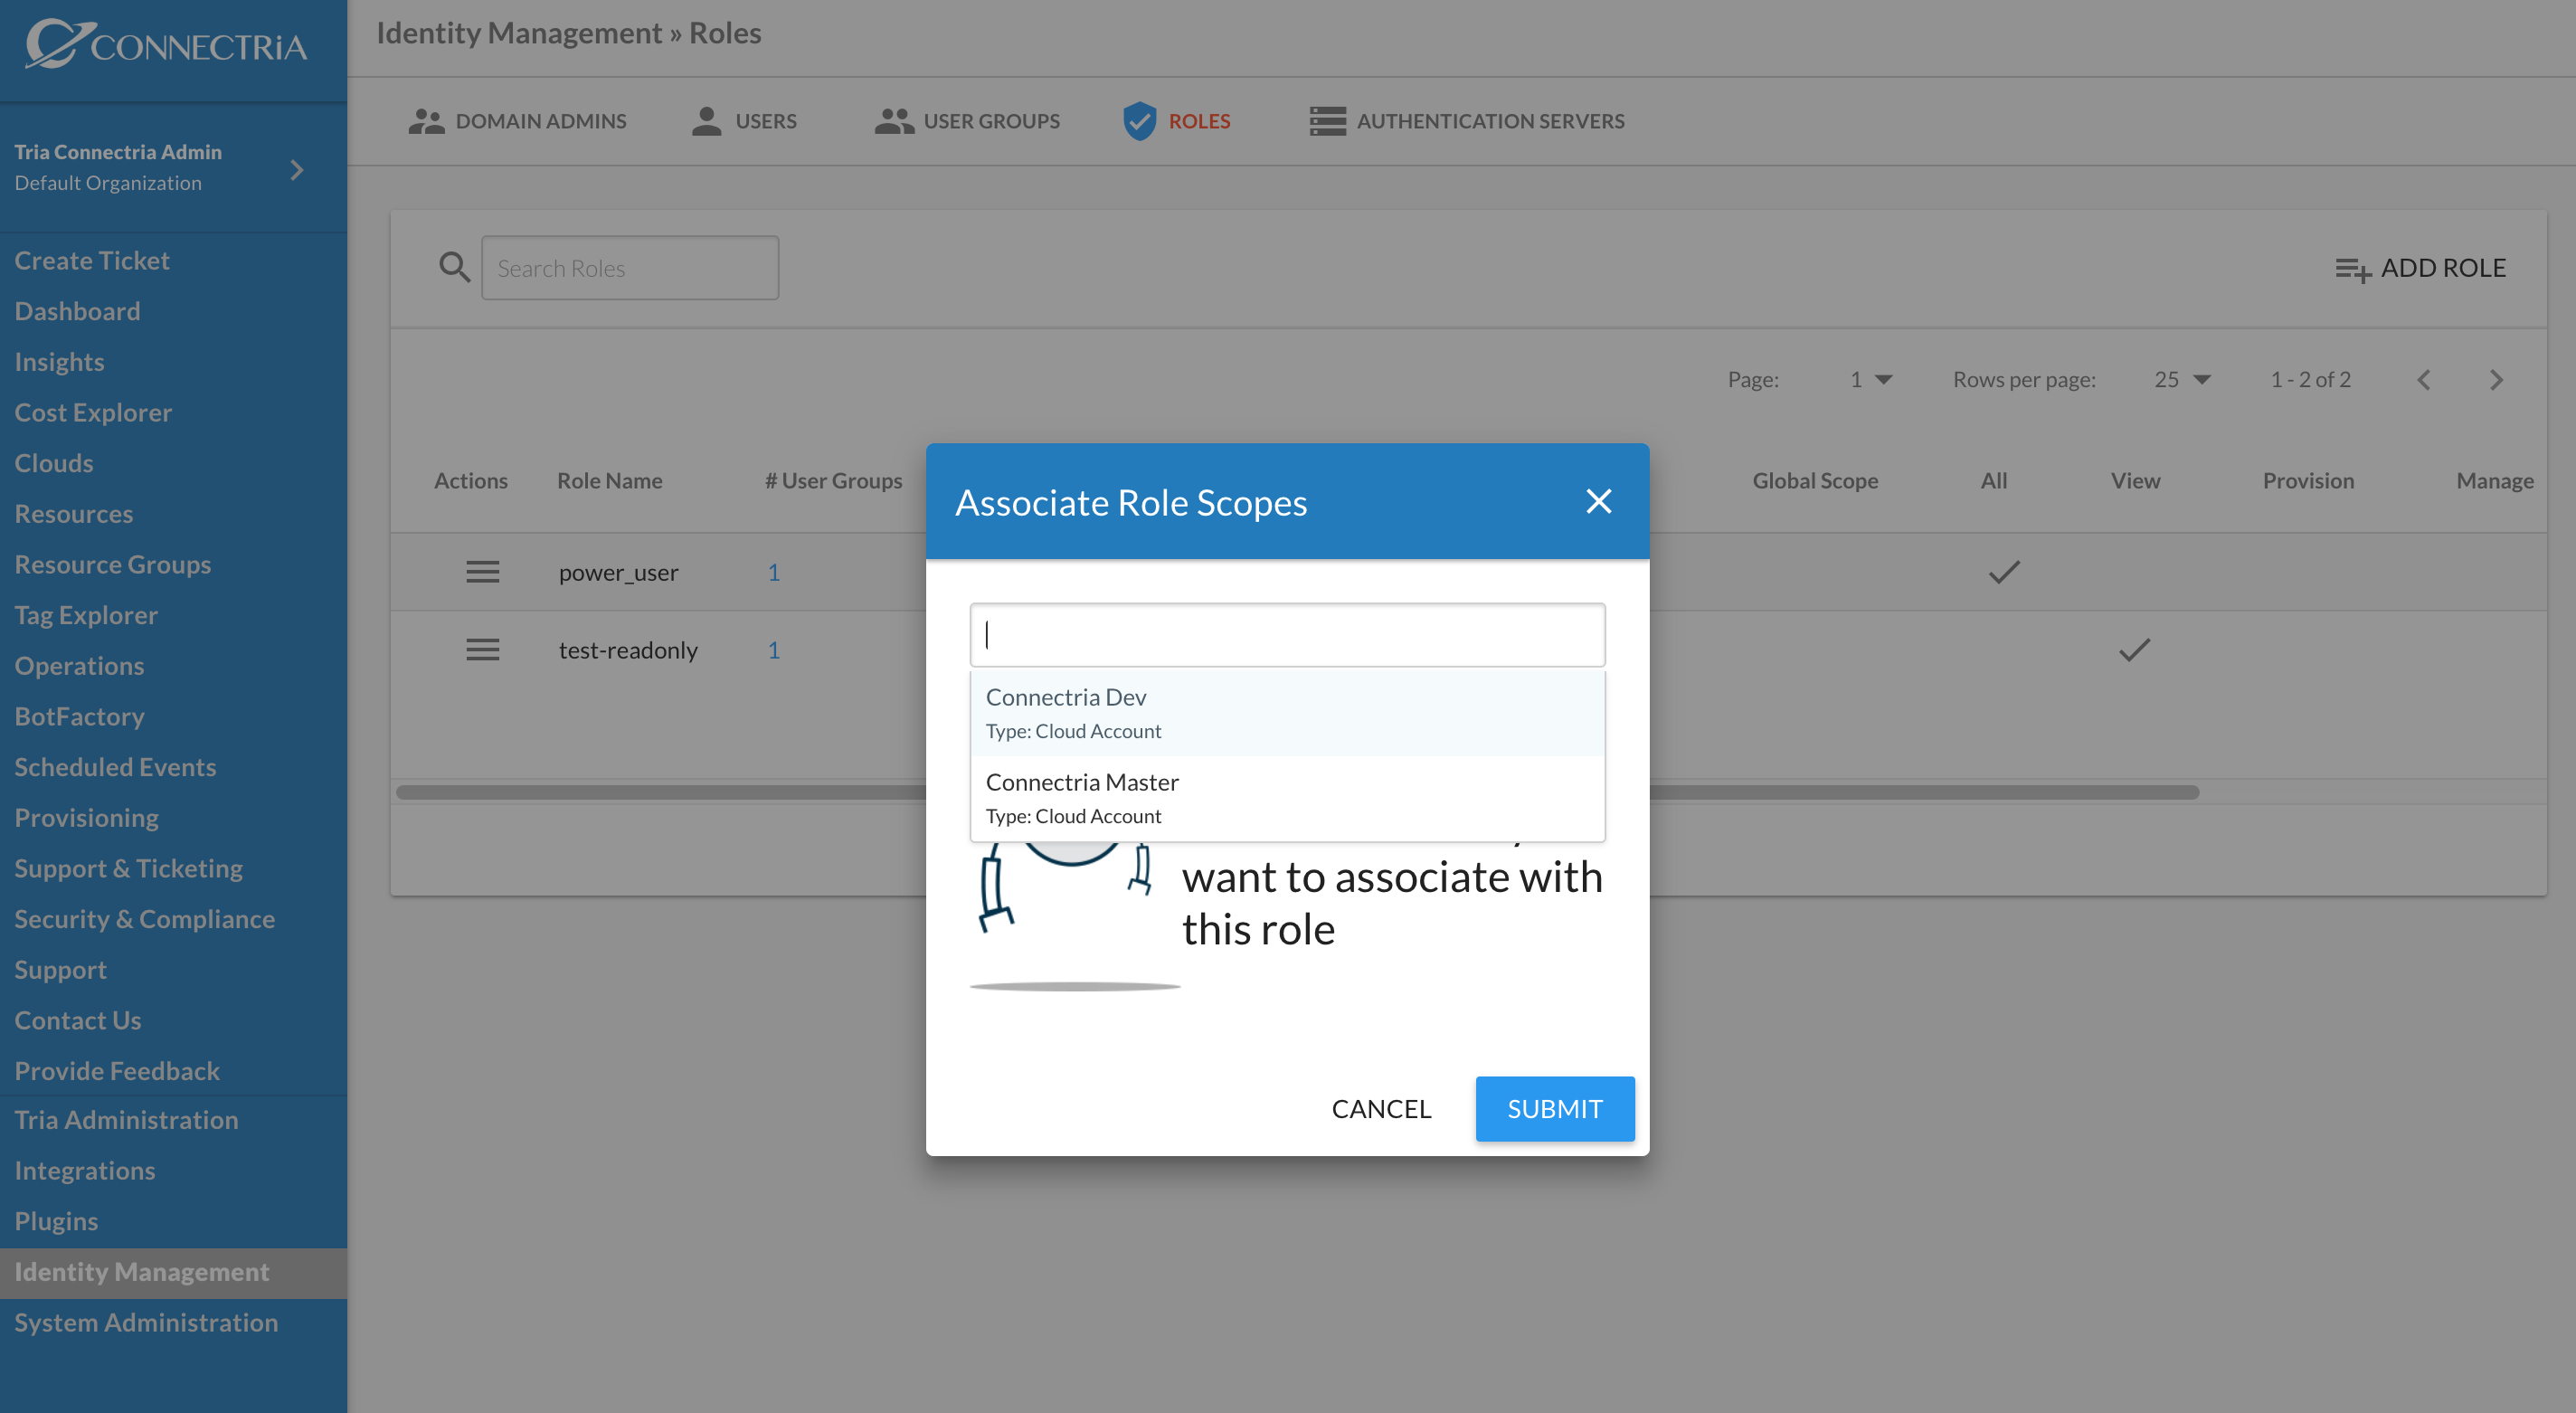2576x1413 pixels.
Task: Open Cost Explorer in sidebar
Action: pyautogui.click(x=93, y=412)
